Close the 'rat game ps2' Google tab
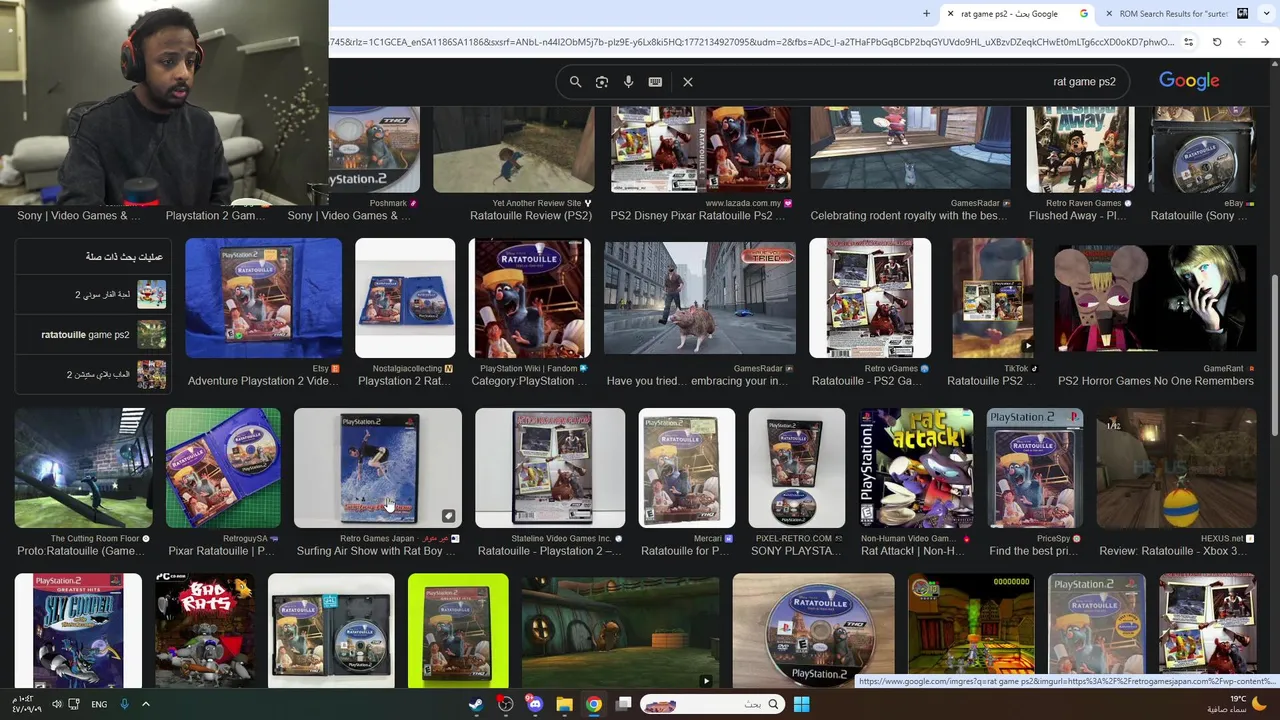This screenshot has height=720, width=1280. [x=951, y=14]
